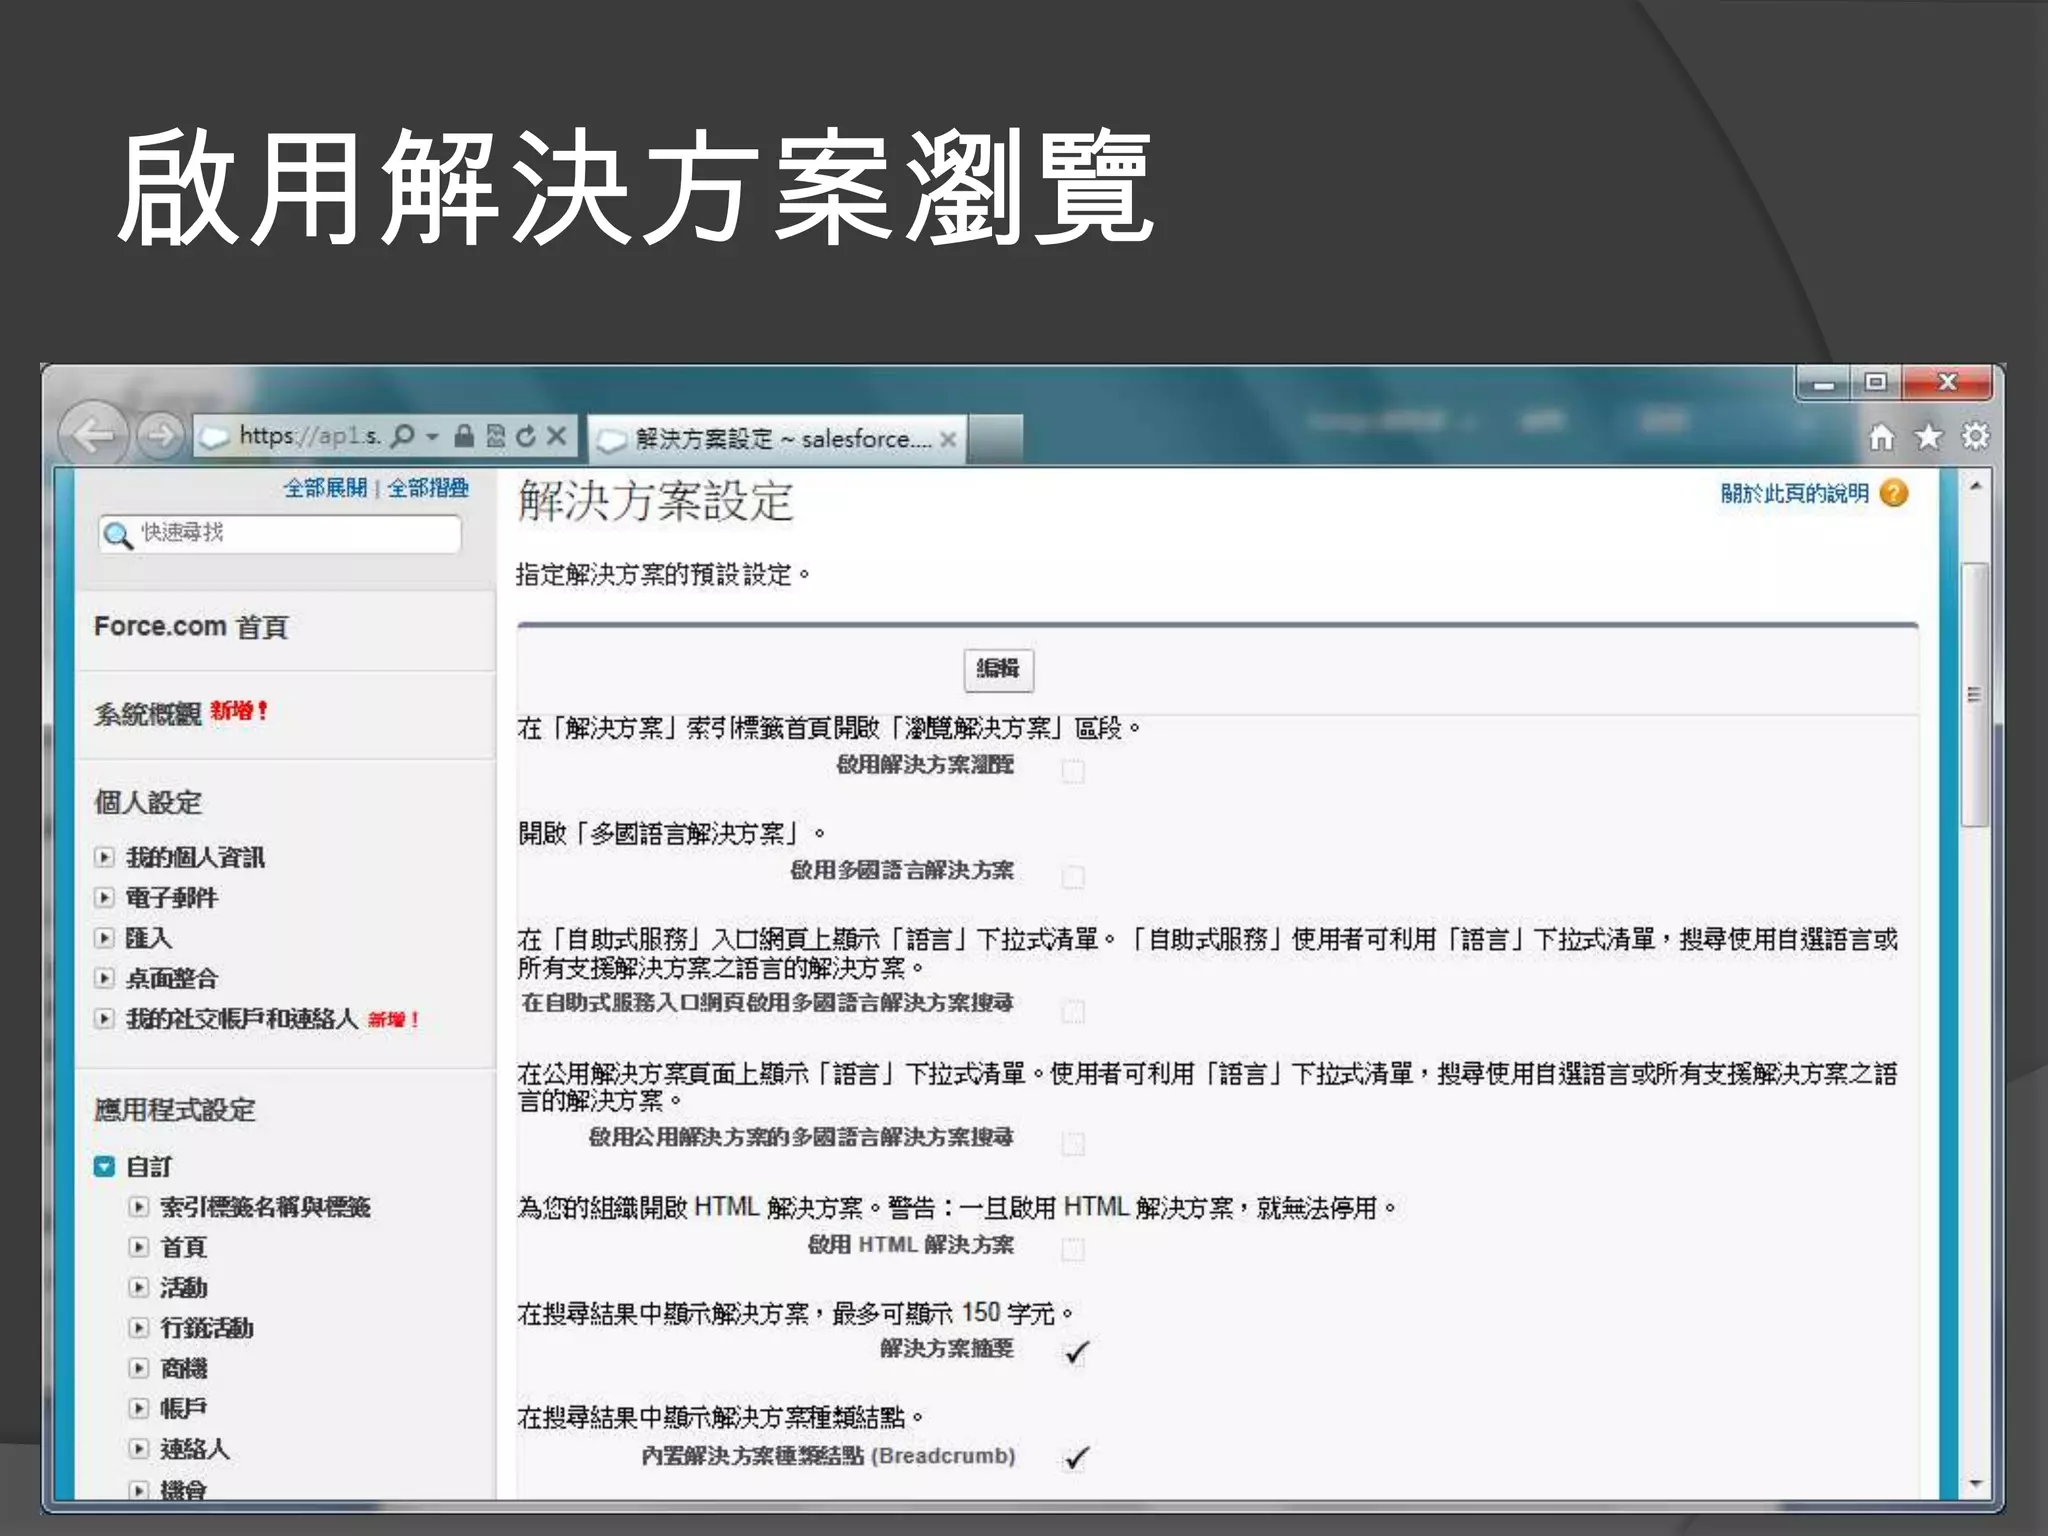
Task: Open the 關於此頁的說明 help link
Action: coord(1794,493)
